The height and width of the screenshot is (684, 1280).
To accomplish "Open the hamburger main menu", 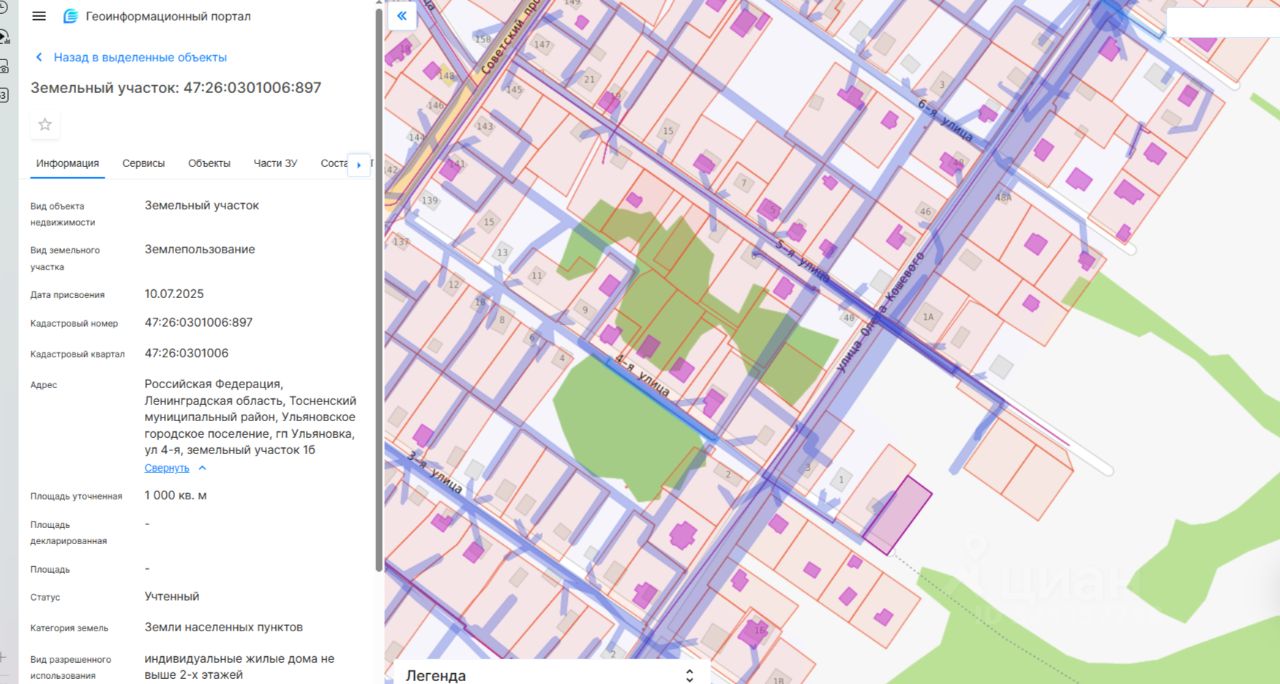I will (39, 16).
